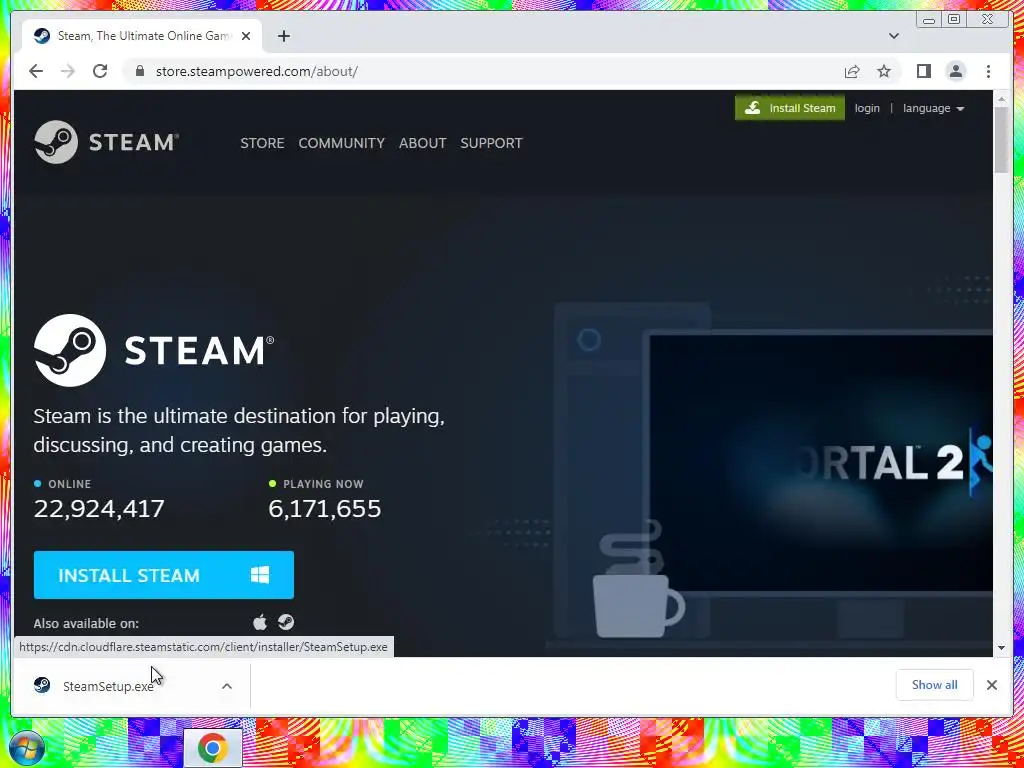Expand the SteamSetup.exe download options arrow
Viewport: 1024px width, 768px height.
(227, 686)
